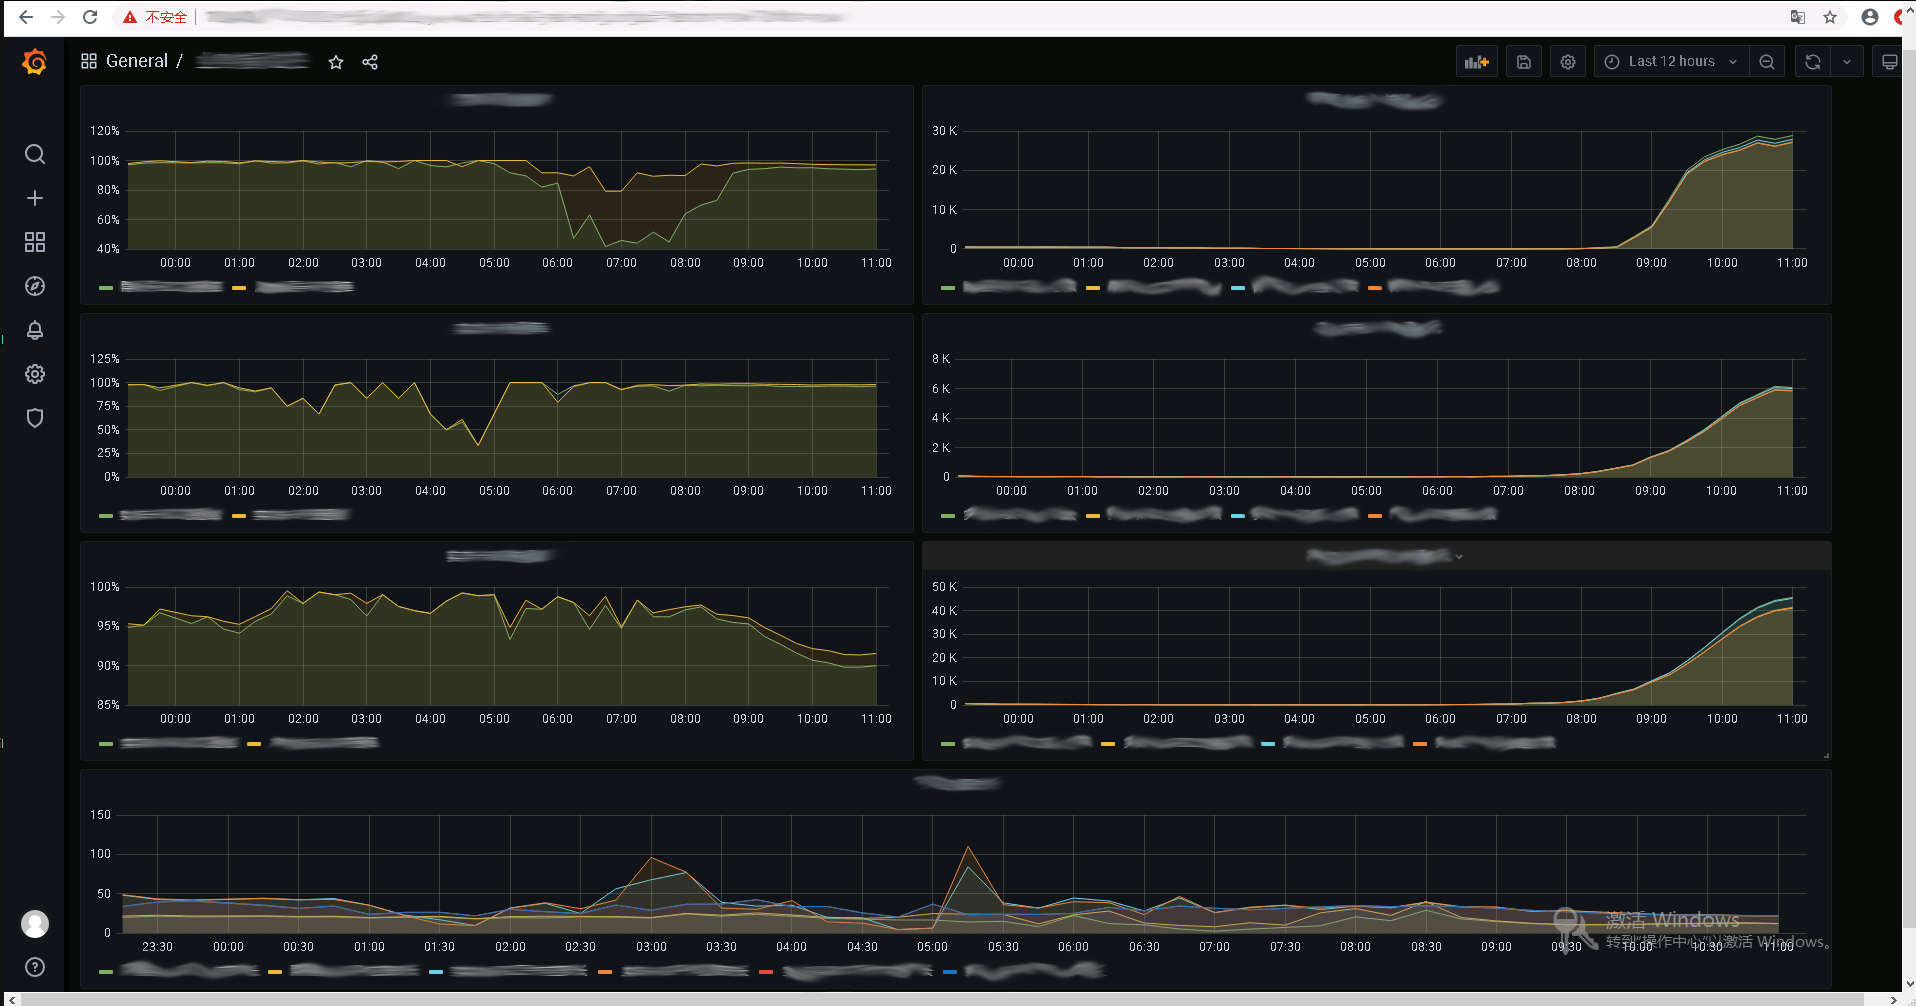Click the title of the bottom wide chart panel
This screenshot has height=1006, width=1916.
(x=957, y=784)
